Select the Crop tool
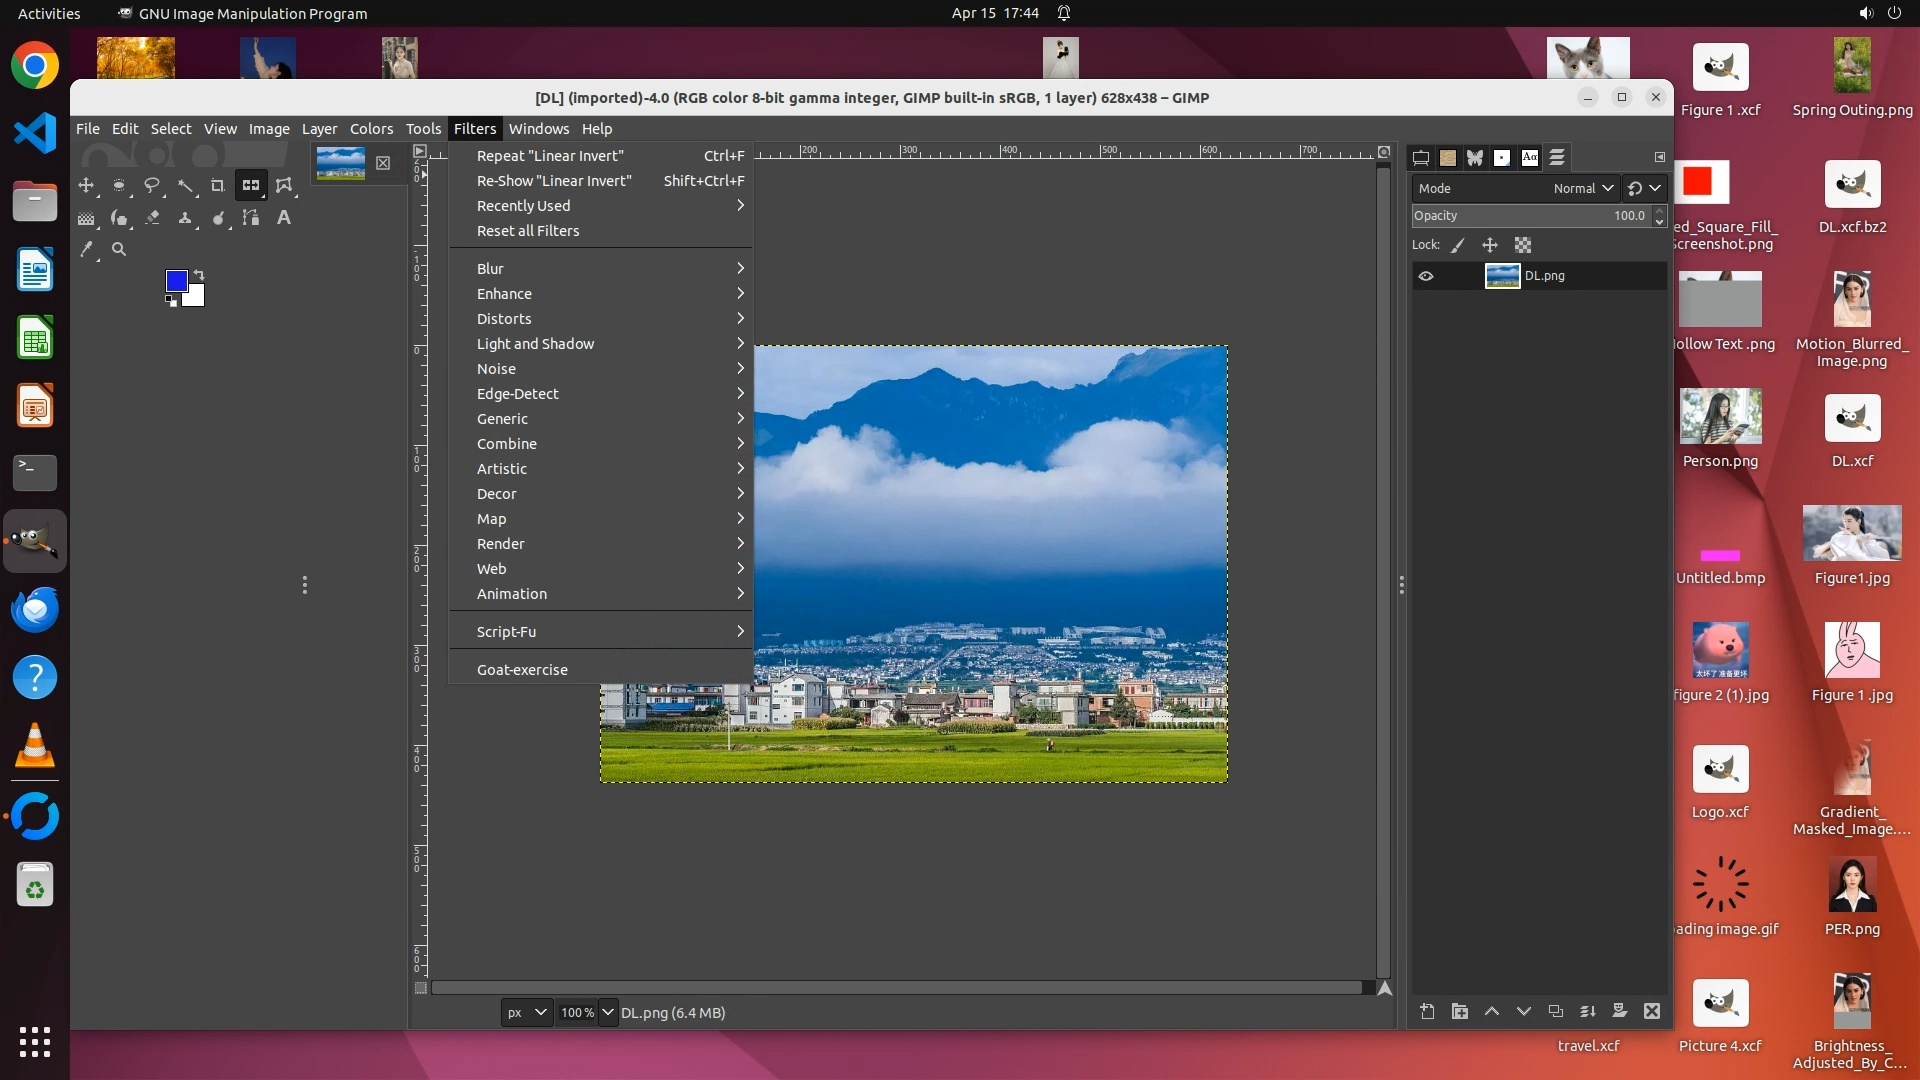 217,186
